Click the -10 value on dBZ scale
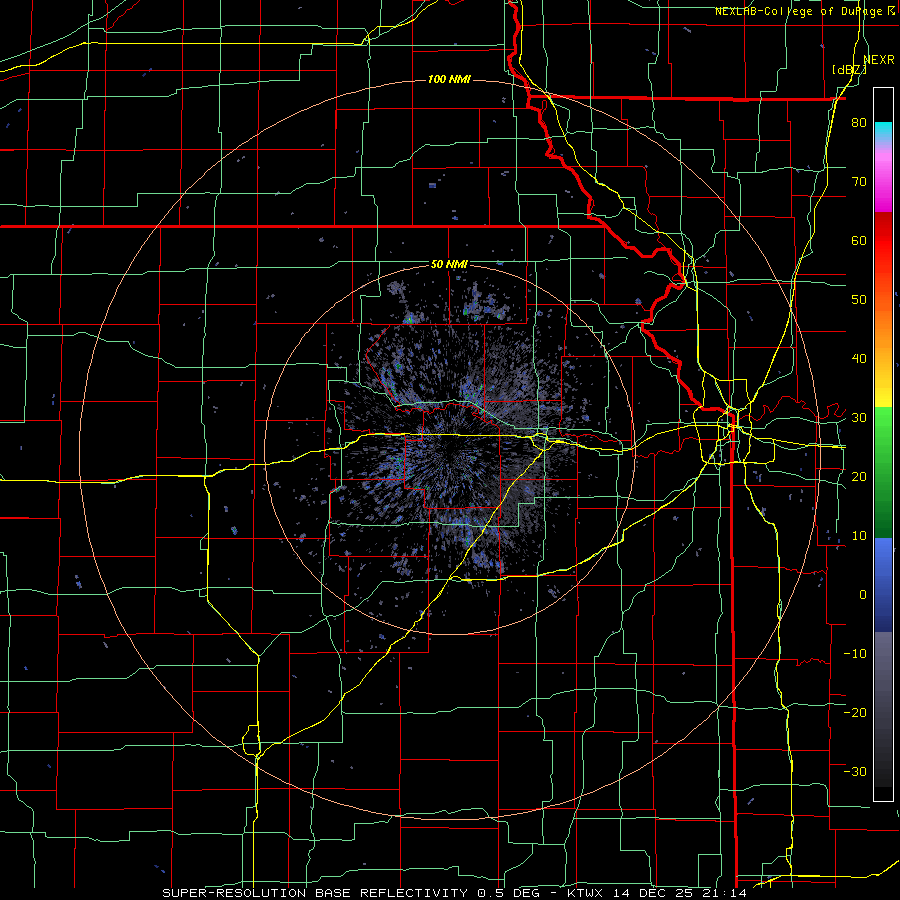The height and width of the screenshot is (900, 900). click(x=855, y=654)
